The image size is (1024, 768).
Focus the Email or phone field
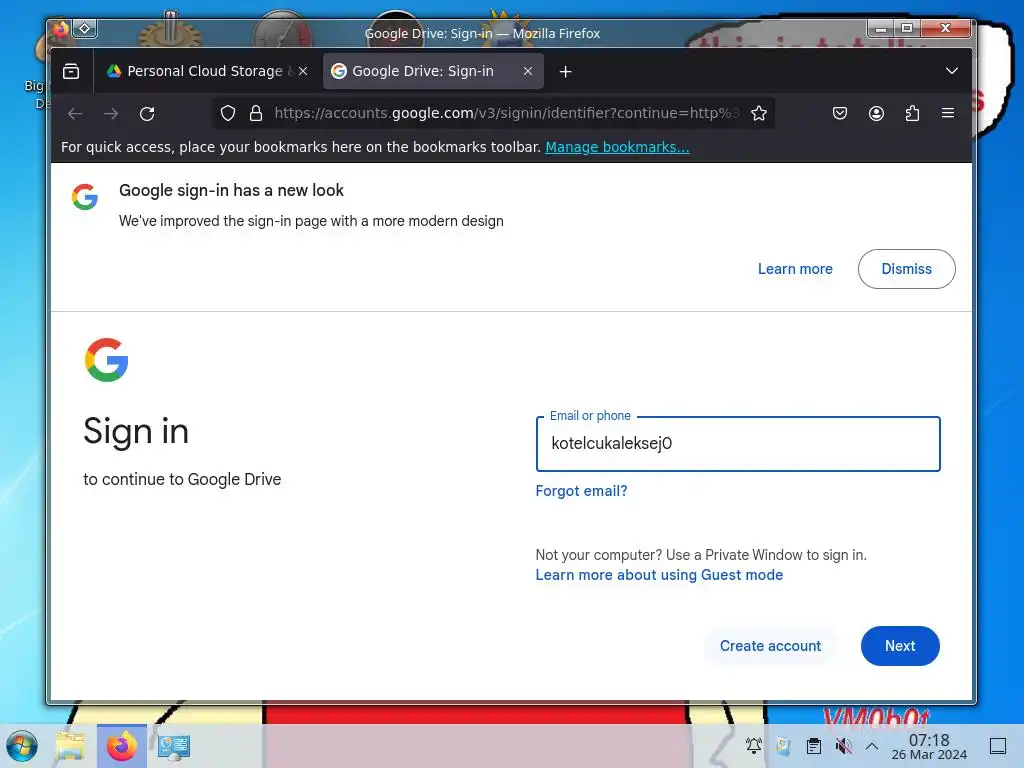tap(738, 443)
